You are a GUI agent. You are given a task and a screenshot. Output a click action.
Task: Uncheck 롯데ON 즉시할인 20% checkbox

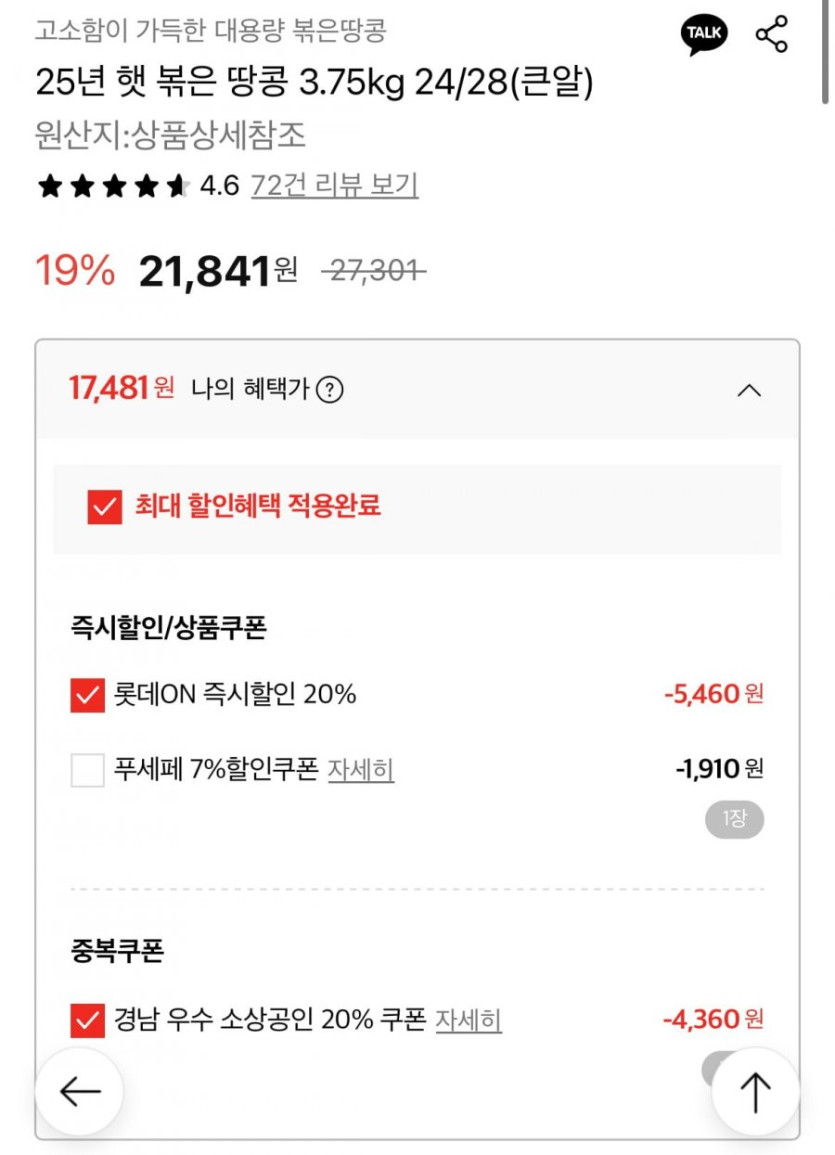[x=88, y=695]
